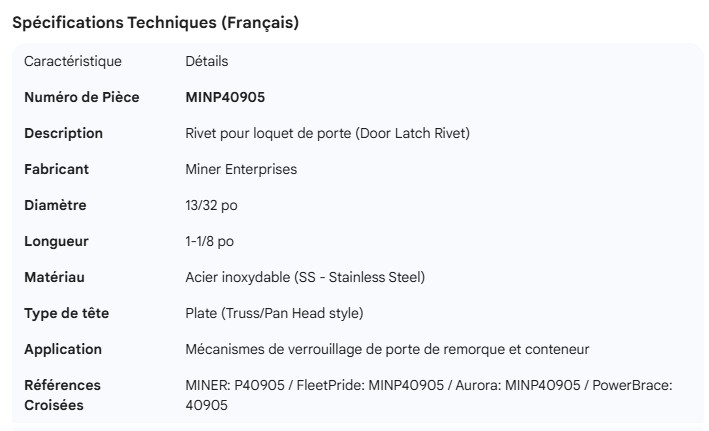Image resolution: width=709 pixels, height=431 pixels.
Task: Click the Spécifications Techniques (Français) heading
Action: point(155,22)
